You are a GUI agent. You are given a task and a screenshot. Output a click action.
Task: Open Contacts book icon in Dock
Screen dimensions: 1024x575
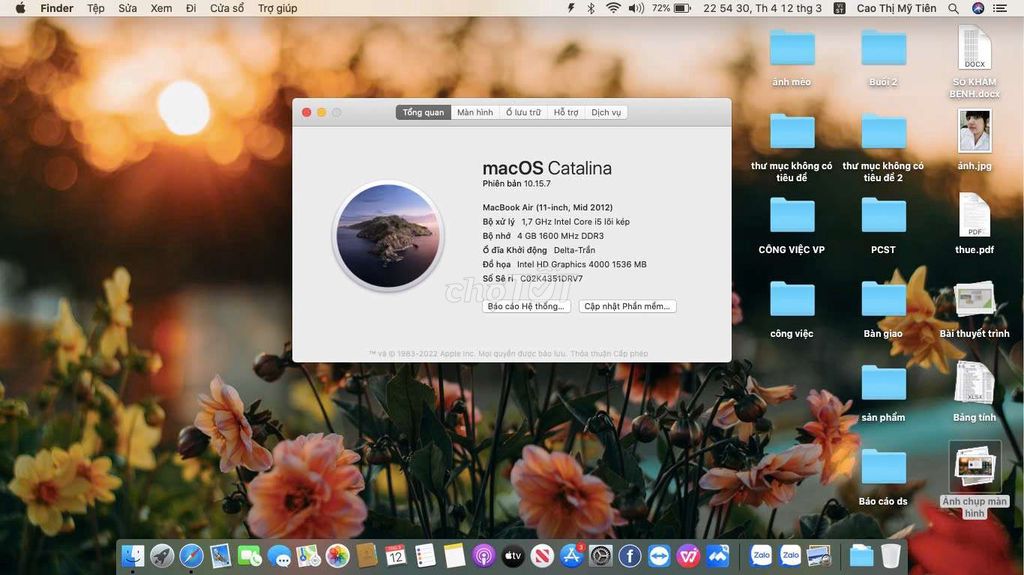(x=367, y=556)
